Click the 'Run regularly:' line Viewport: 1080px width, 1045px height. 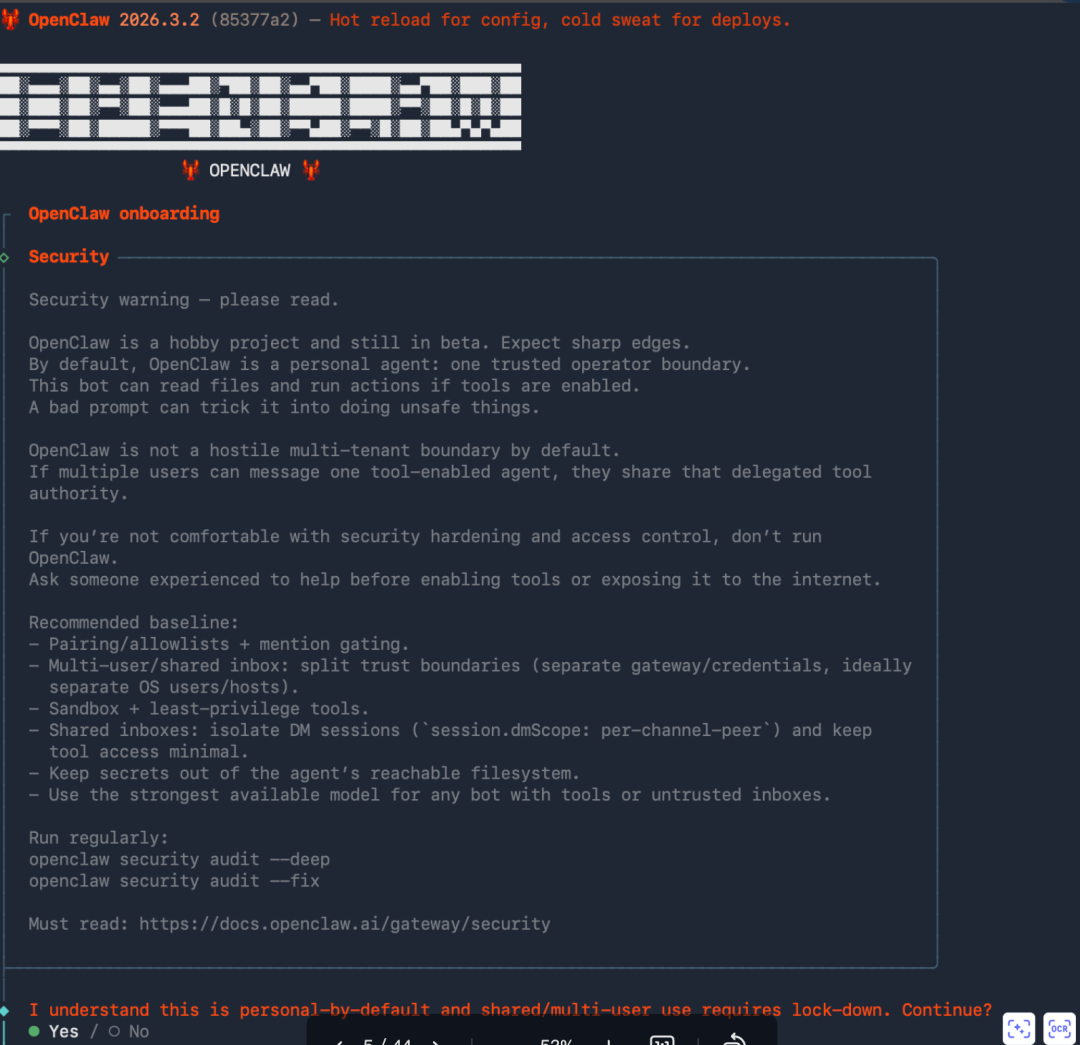(x=98, y=838)
